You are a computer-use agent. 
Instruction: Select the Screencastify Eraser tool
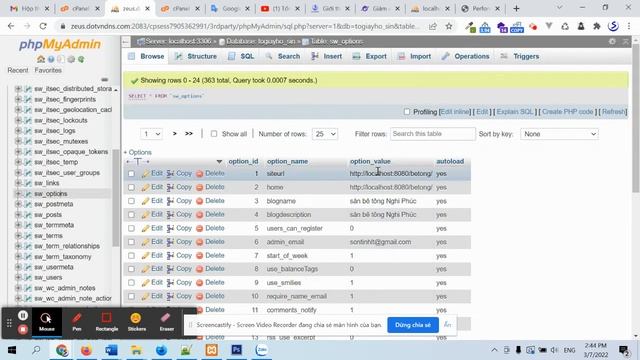[x=166, y=322]
